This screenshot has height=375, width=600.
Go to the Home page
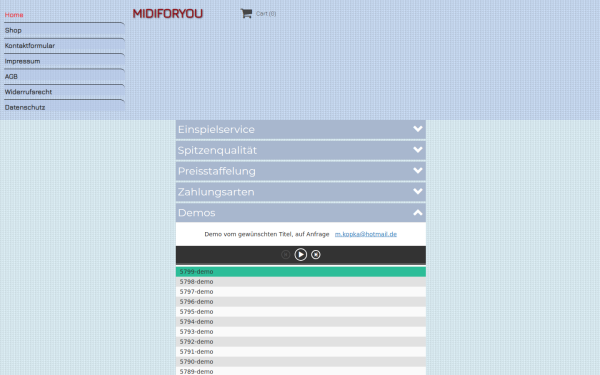(14, 15)
